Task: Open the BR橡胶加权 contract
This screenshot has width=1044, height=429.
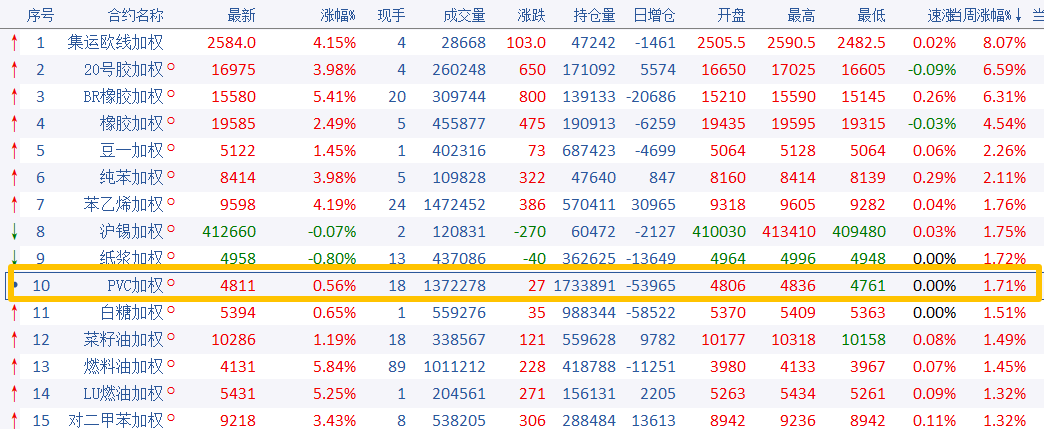Action: click(x=124, y=97)
